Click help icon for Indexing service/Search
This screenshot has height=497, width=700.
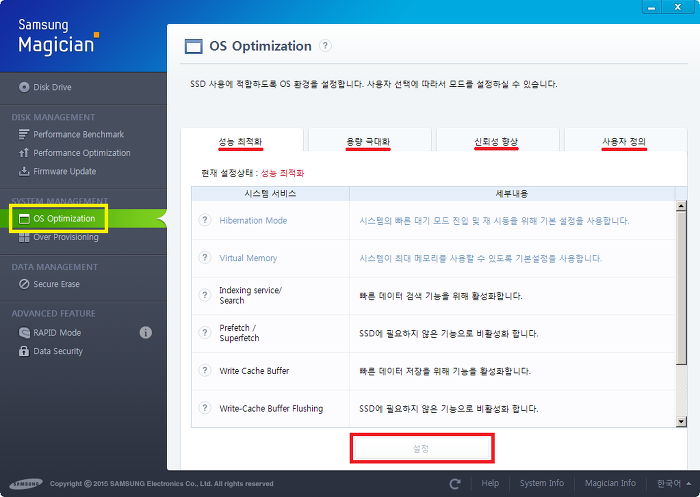pos(205,295)
